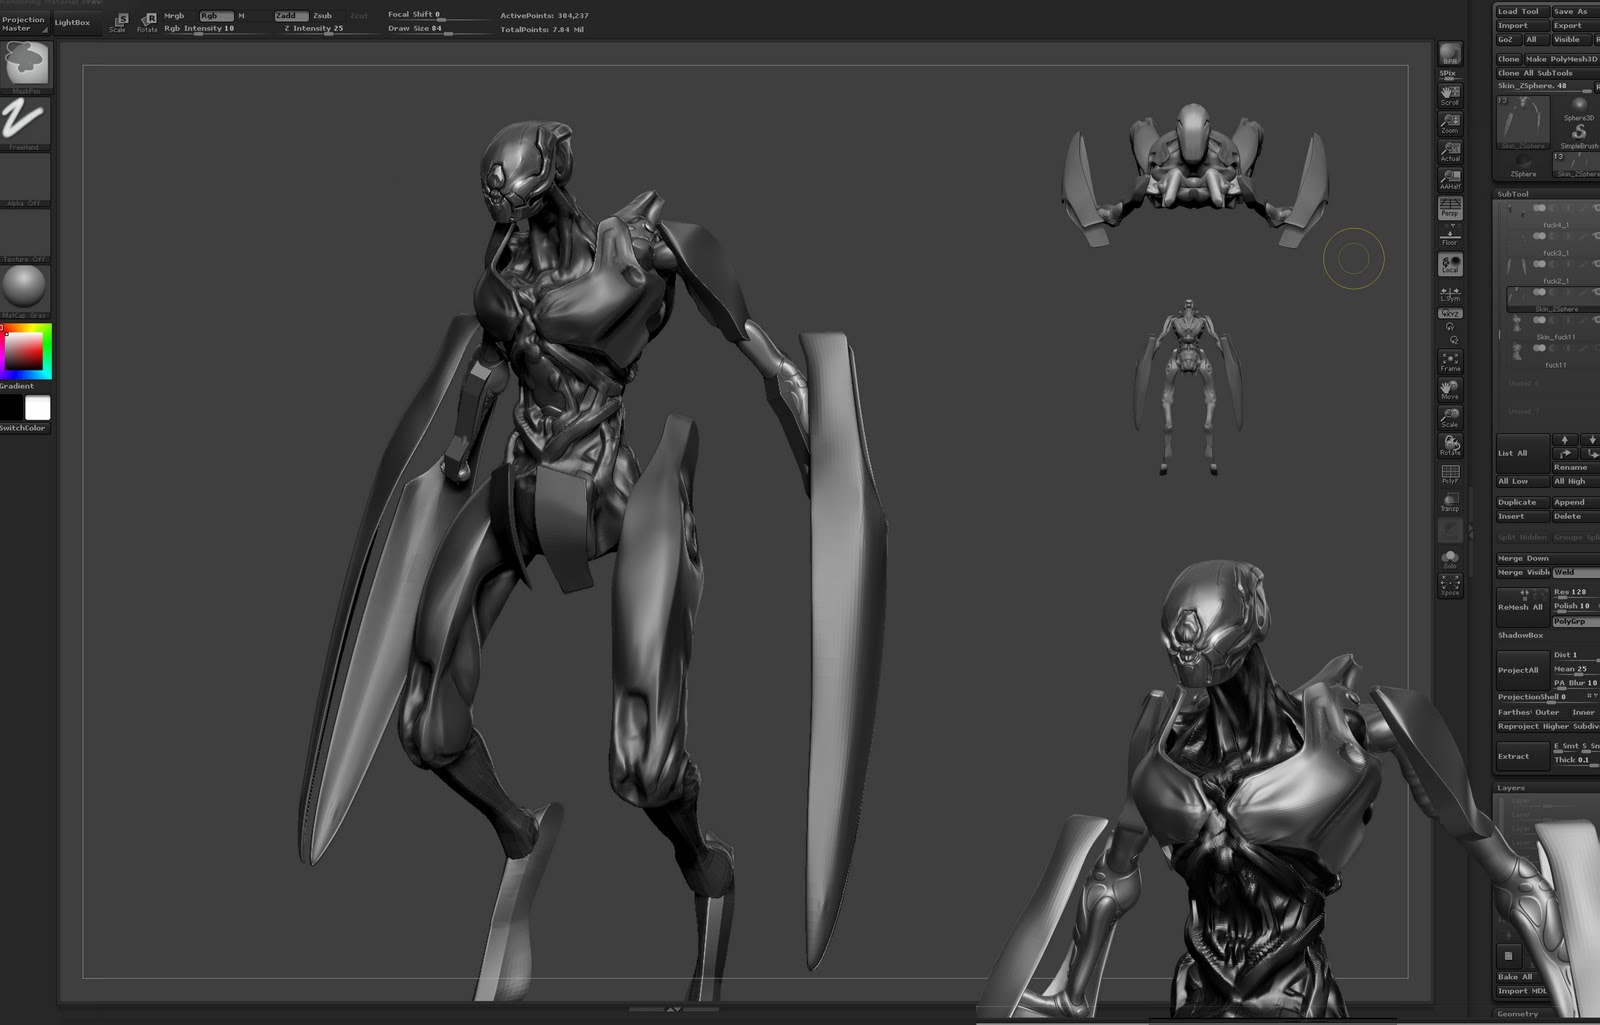This screenshot has width=1600, height=1025.
Task: Select the Zoom canvas tool
Action: coord(1450,124)
